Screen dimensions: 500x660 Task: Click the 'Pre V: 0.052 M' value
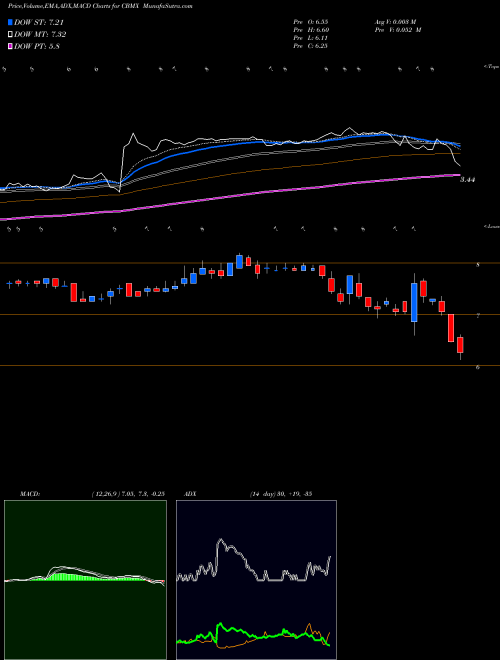(398, 30)
